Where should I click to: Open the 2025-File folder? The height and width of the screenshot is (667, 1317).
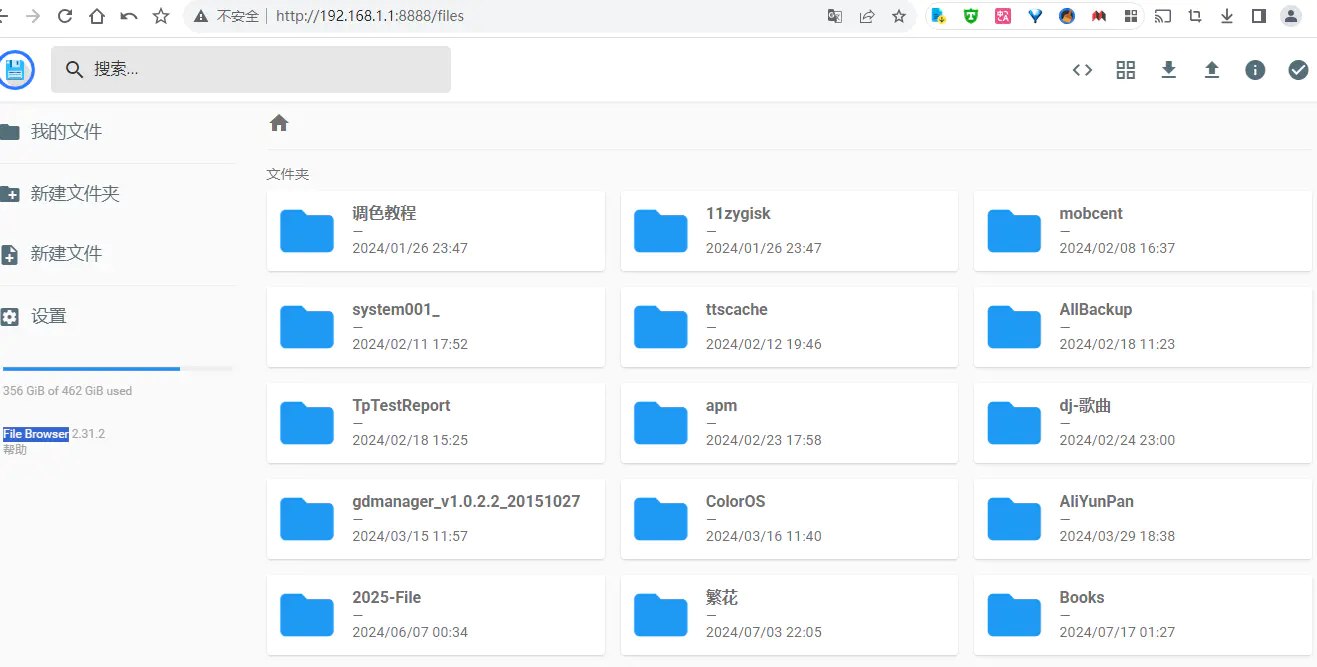tap(436, 615)
